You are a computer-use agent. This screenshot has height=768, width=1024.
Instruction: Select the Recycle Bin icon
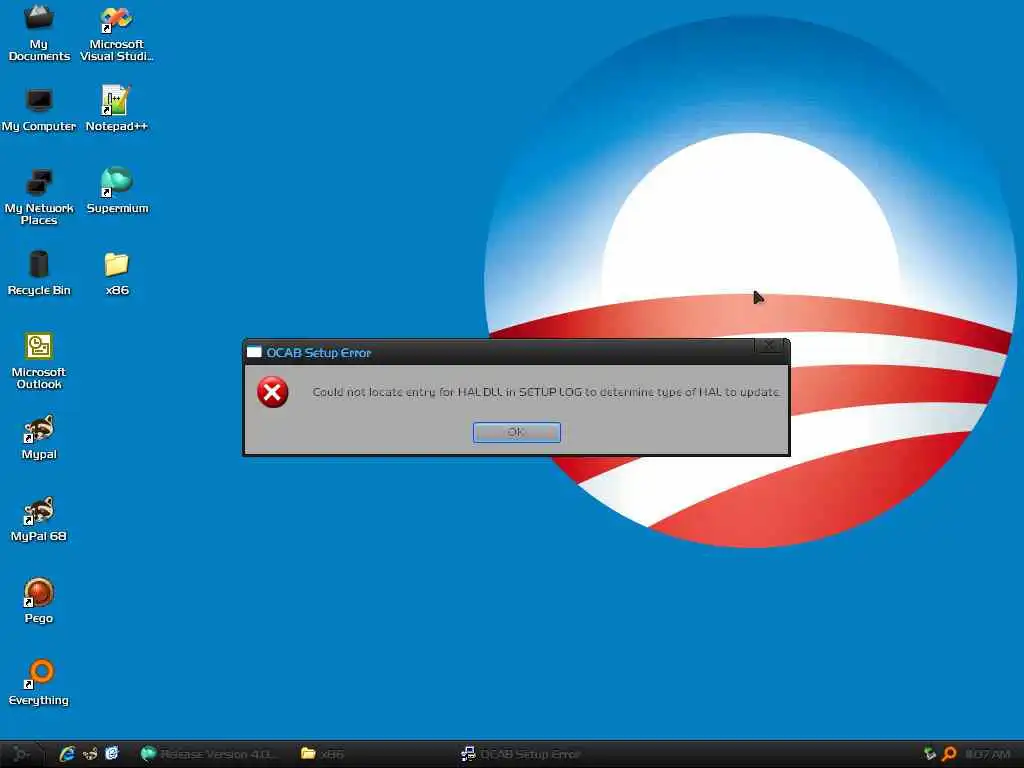click(39, 273)
